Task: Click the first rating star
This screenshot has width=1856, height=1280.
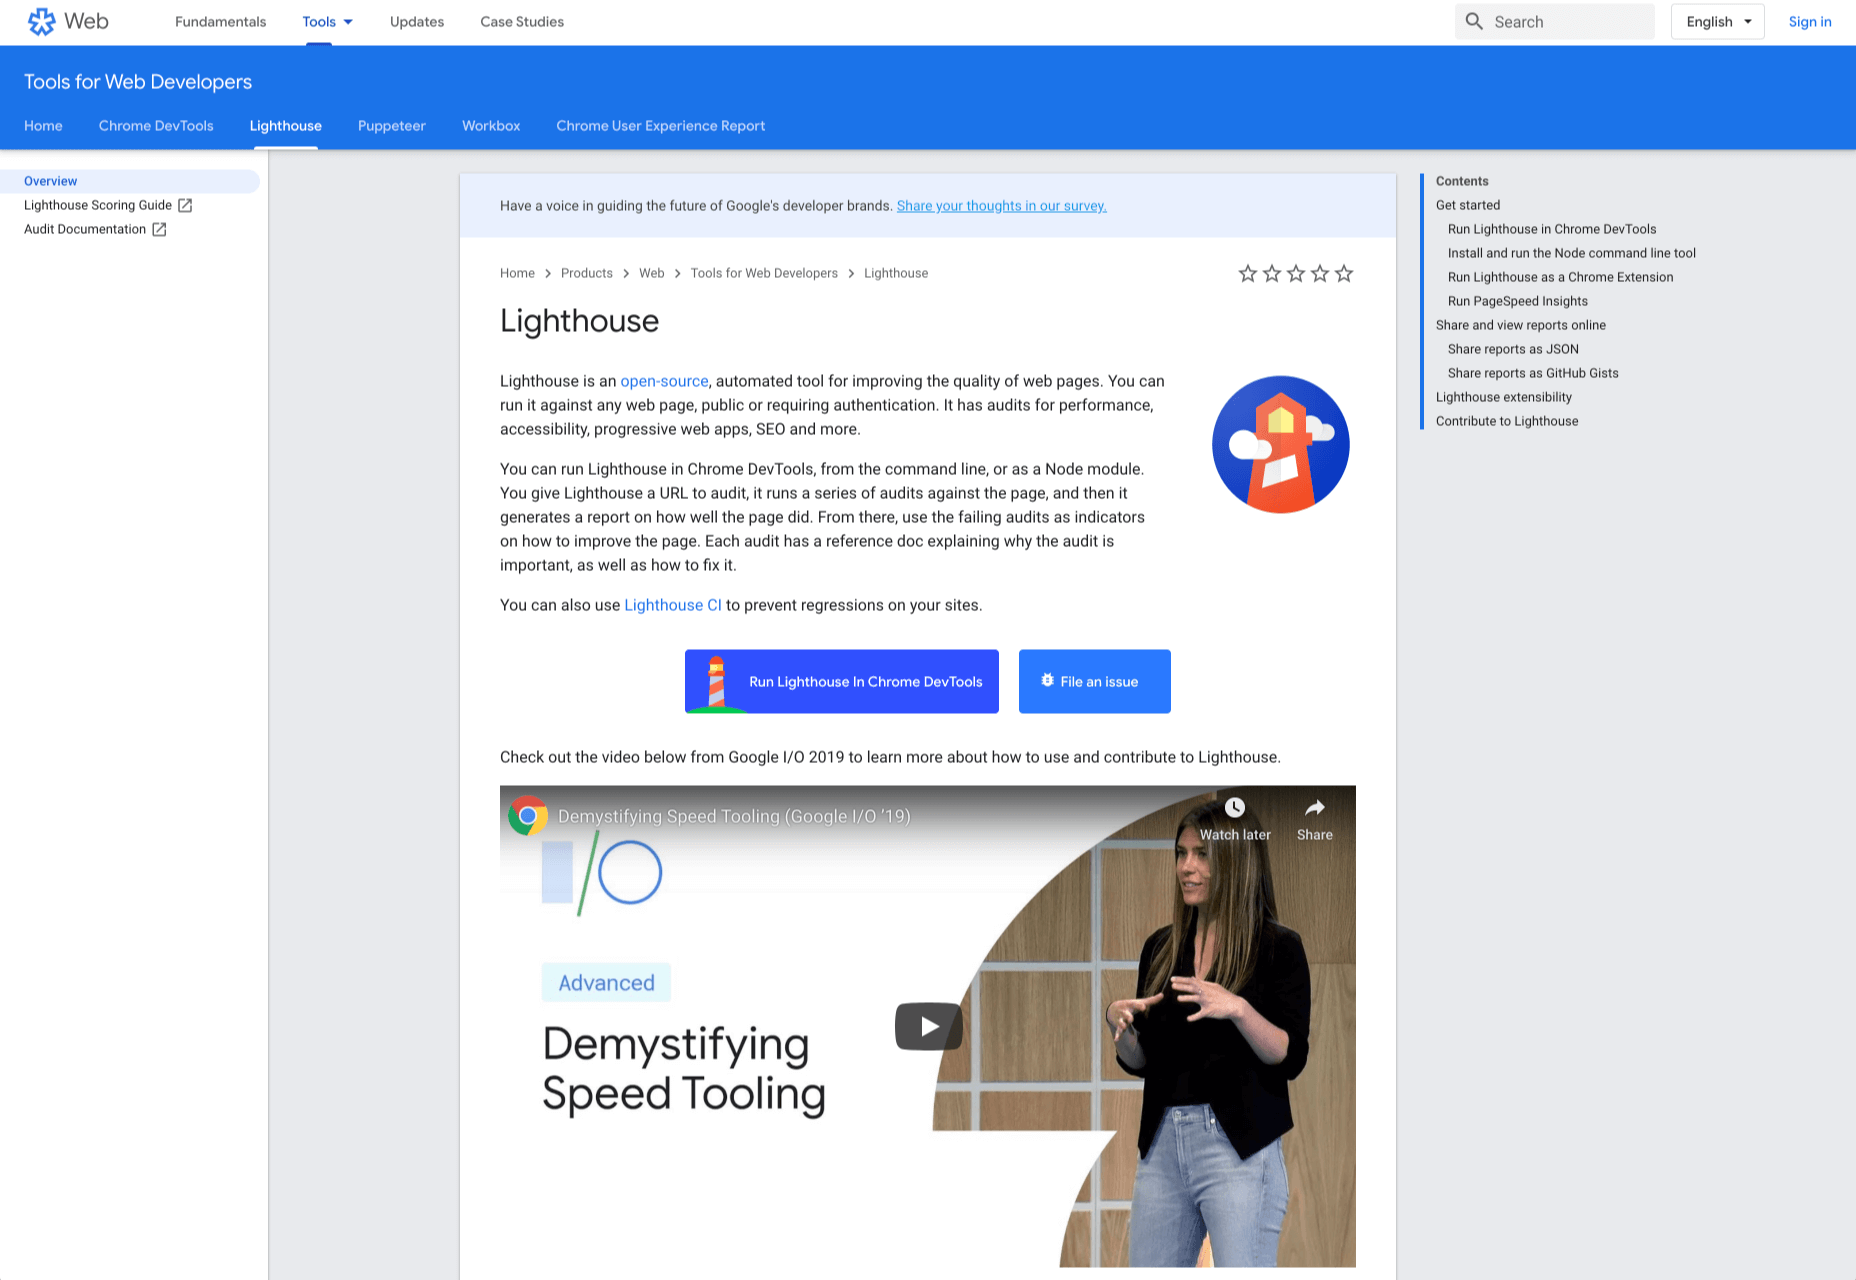Action: pos(1247,273)
